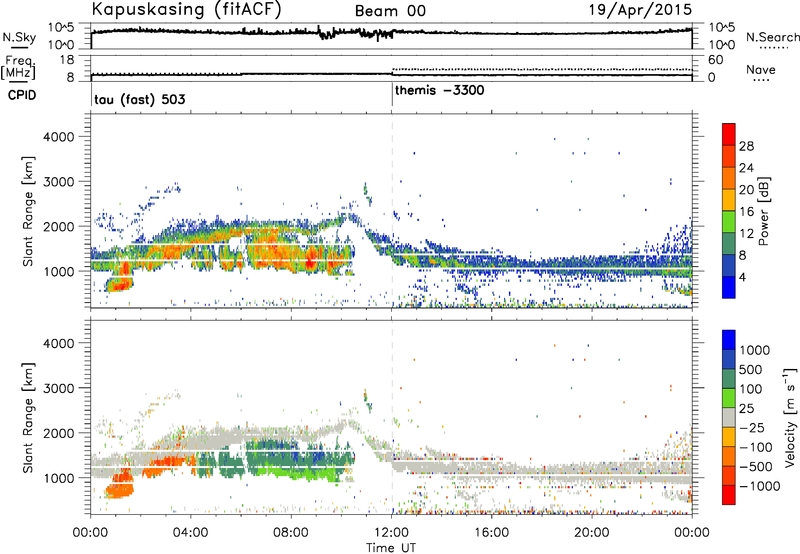The height and width of the screenshot is (554, 800).
Task: Click the 'themis -3300' CPID text
Action: [x=439, y=91]
